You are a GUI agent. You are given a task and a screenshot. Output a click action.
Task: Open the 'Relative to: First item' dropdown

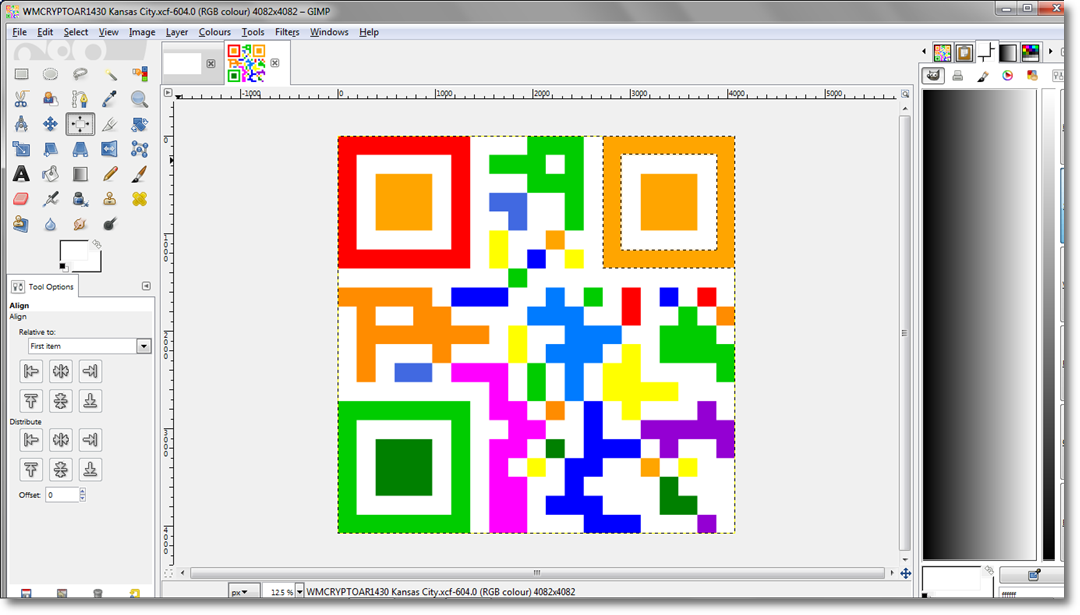tap(90, 346)
